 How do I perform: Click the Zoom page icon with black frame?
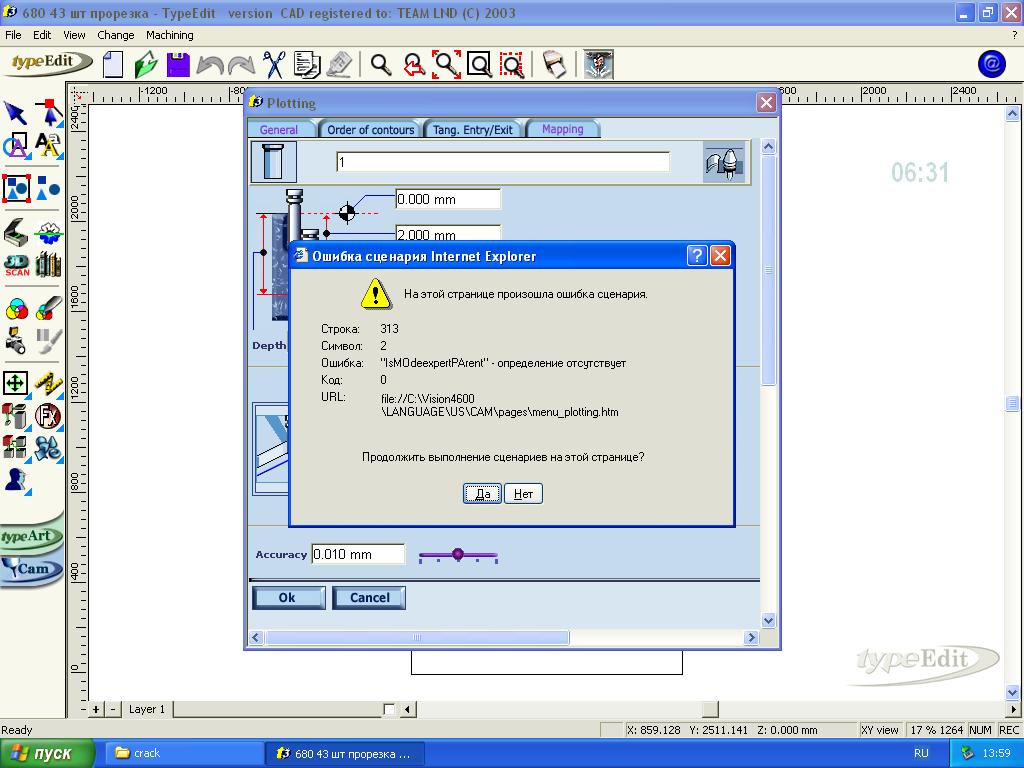[x=479, y=65]
